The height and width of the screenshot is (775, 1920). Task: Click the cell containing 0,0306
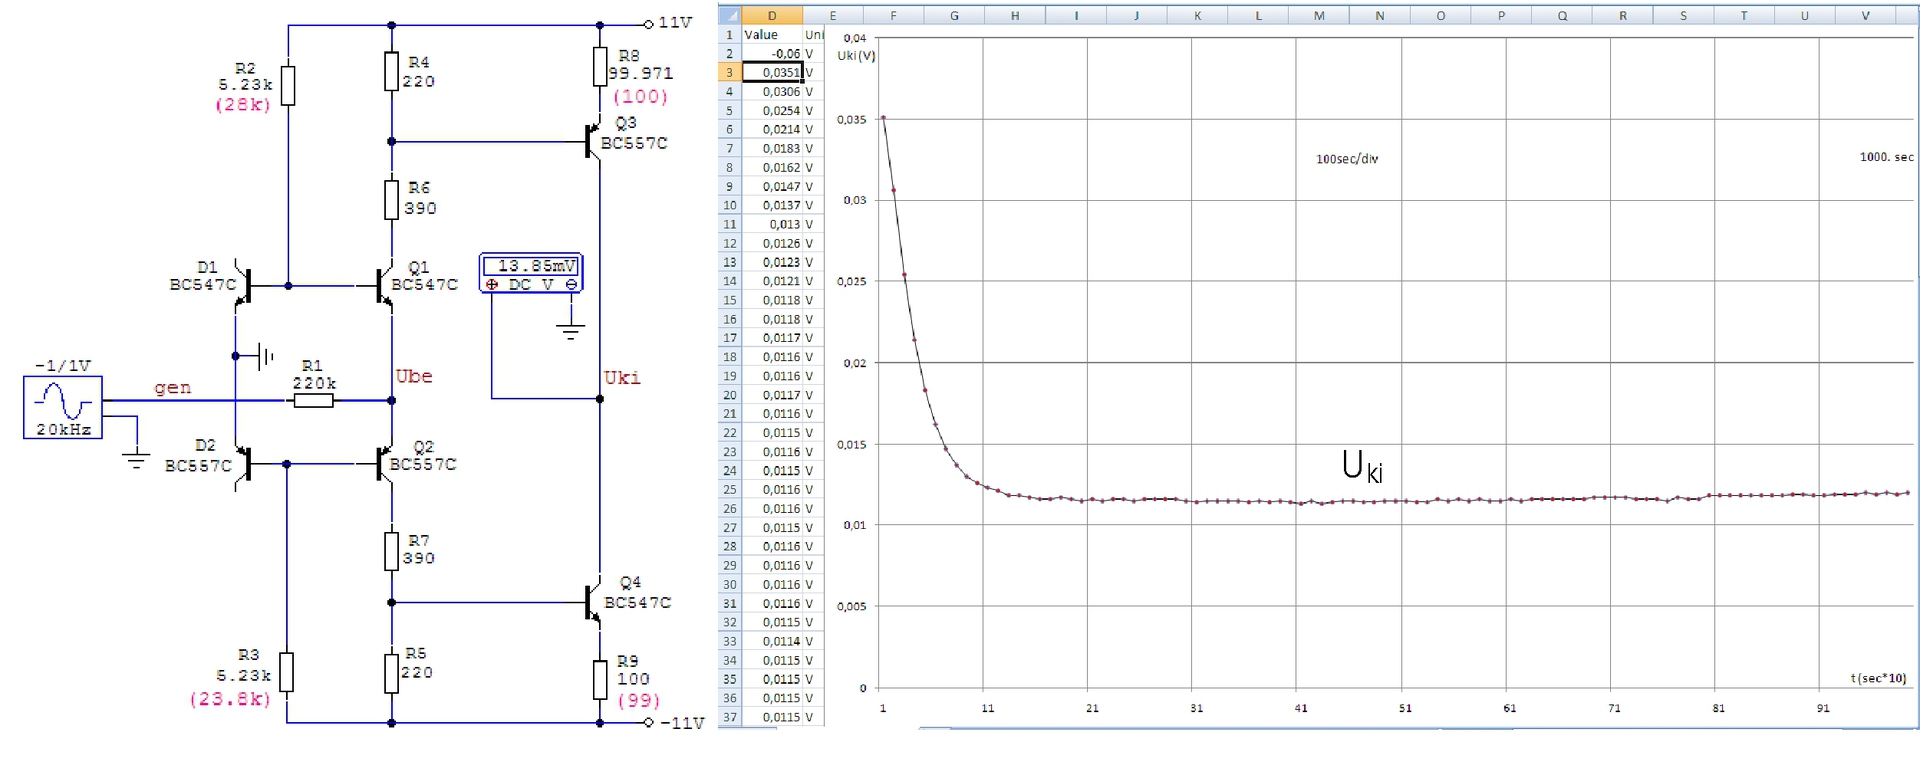pyautogui.click(x=772, y=91)
